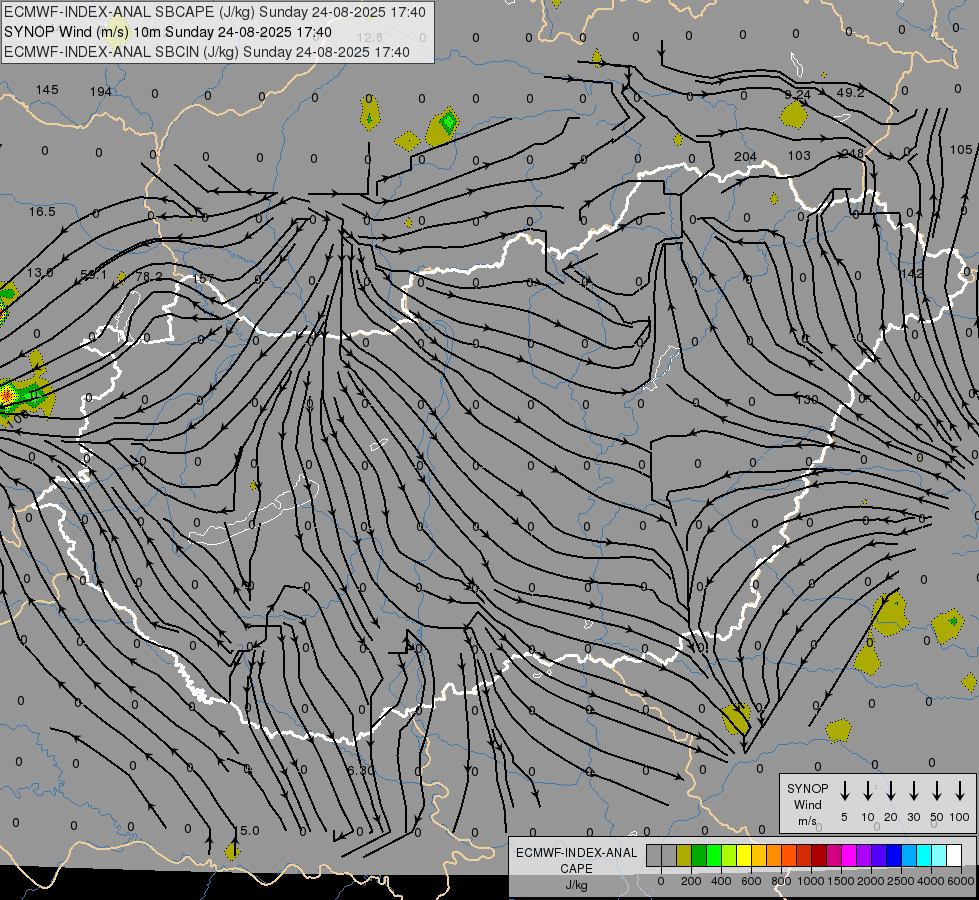Screen dimensions: 979x900
Task: Select the bright green CAPE legend swatch
Action: click(x=714, y=855)
